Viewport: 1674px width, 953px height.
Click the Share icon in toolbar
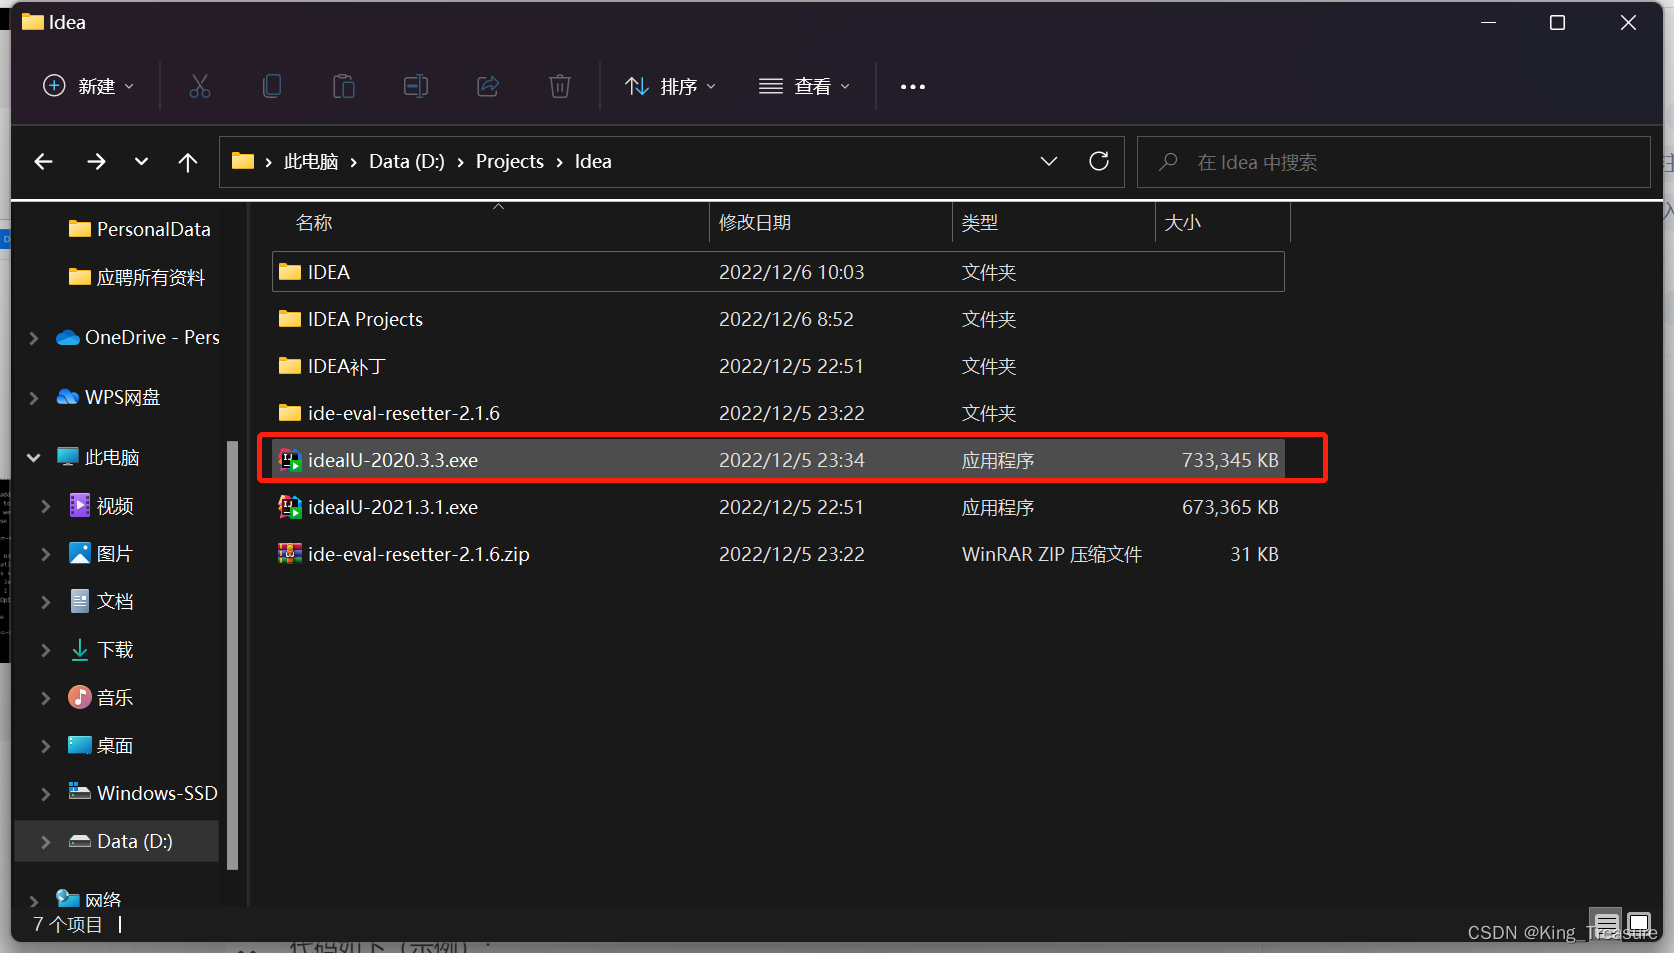tap(488, 86)
